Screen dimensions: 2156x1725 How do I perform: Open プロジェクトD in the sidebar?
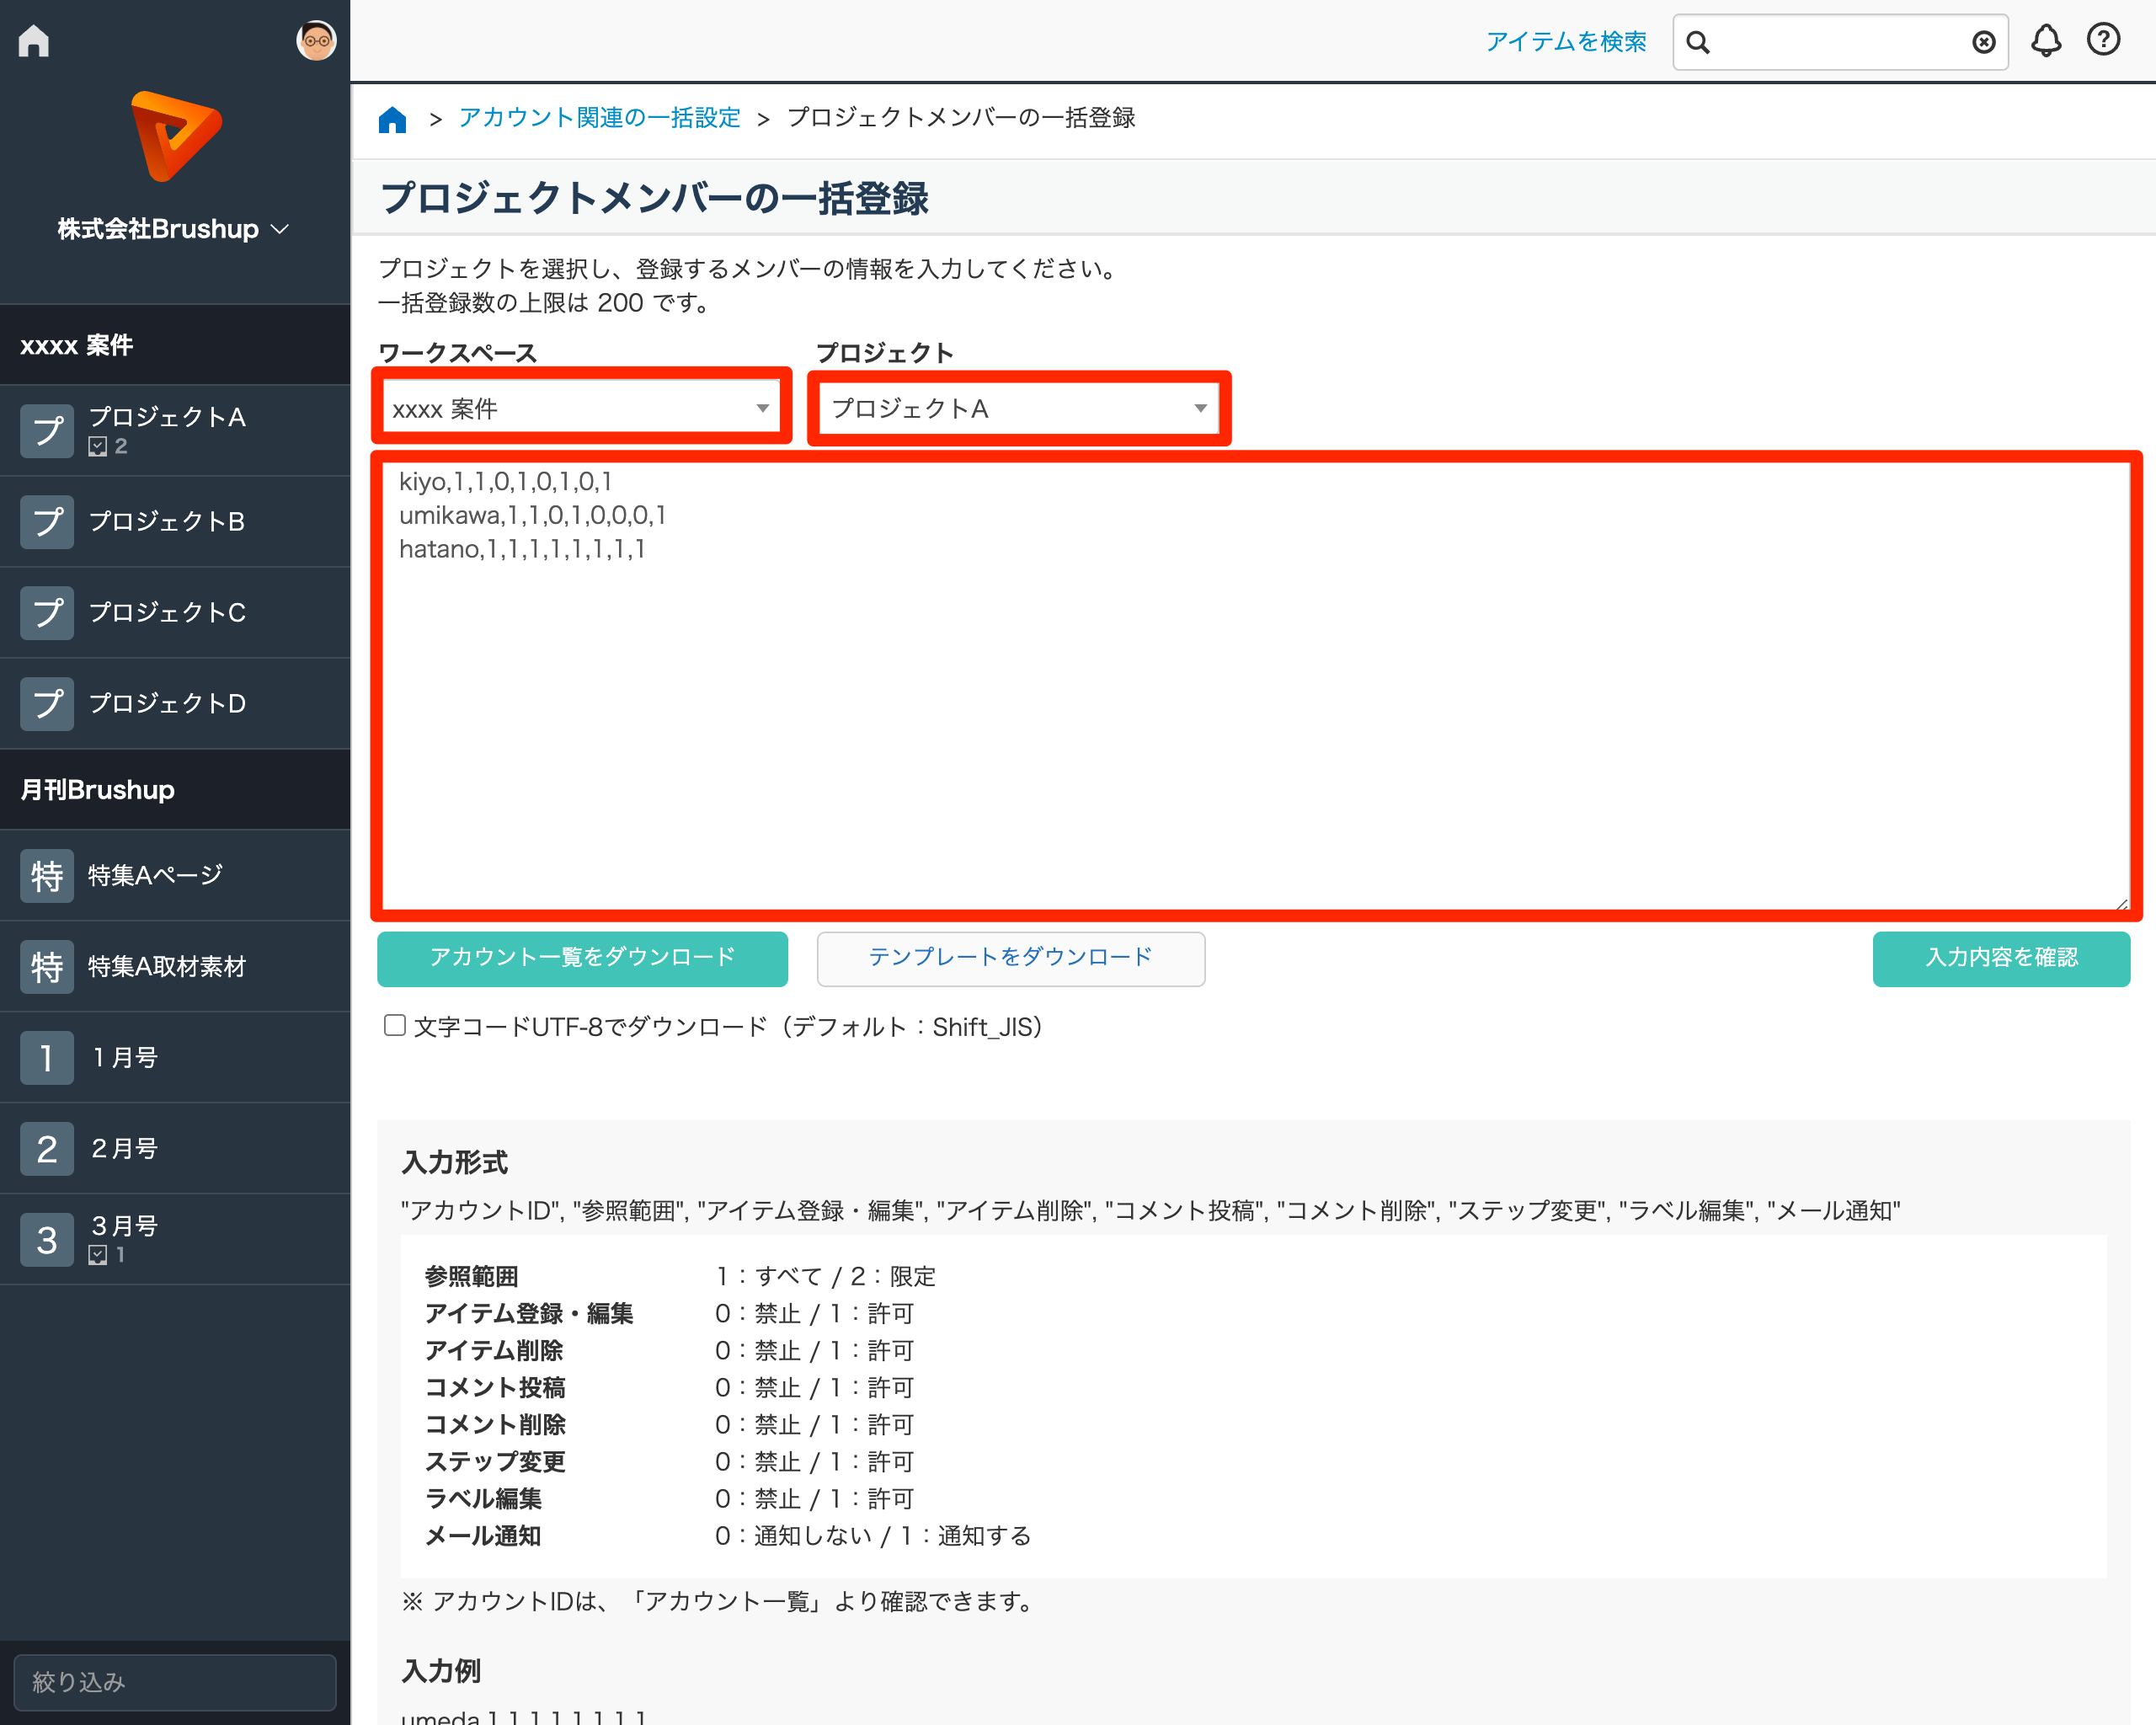[x=167, y=703]
